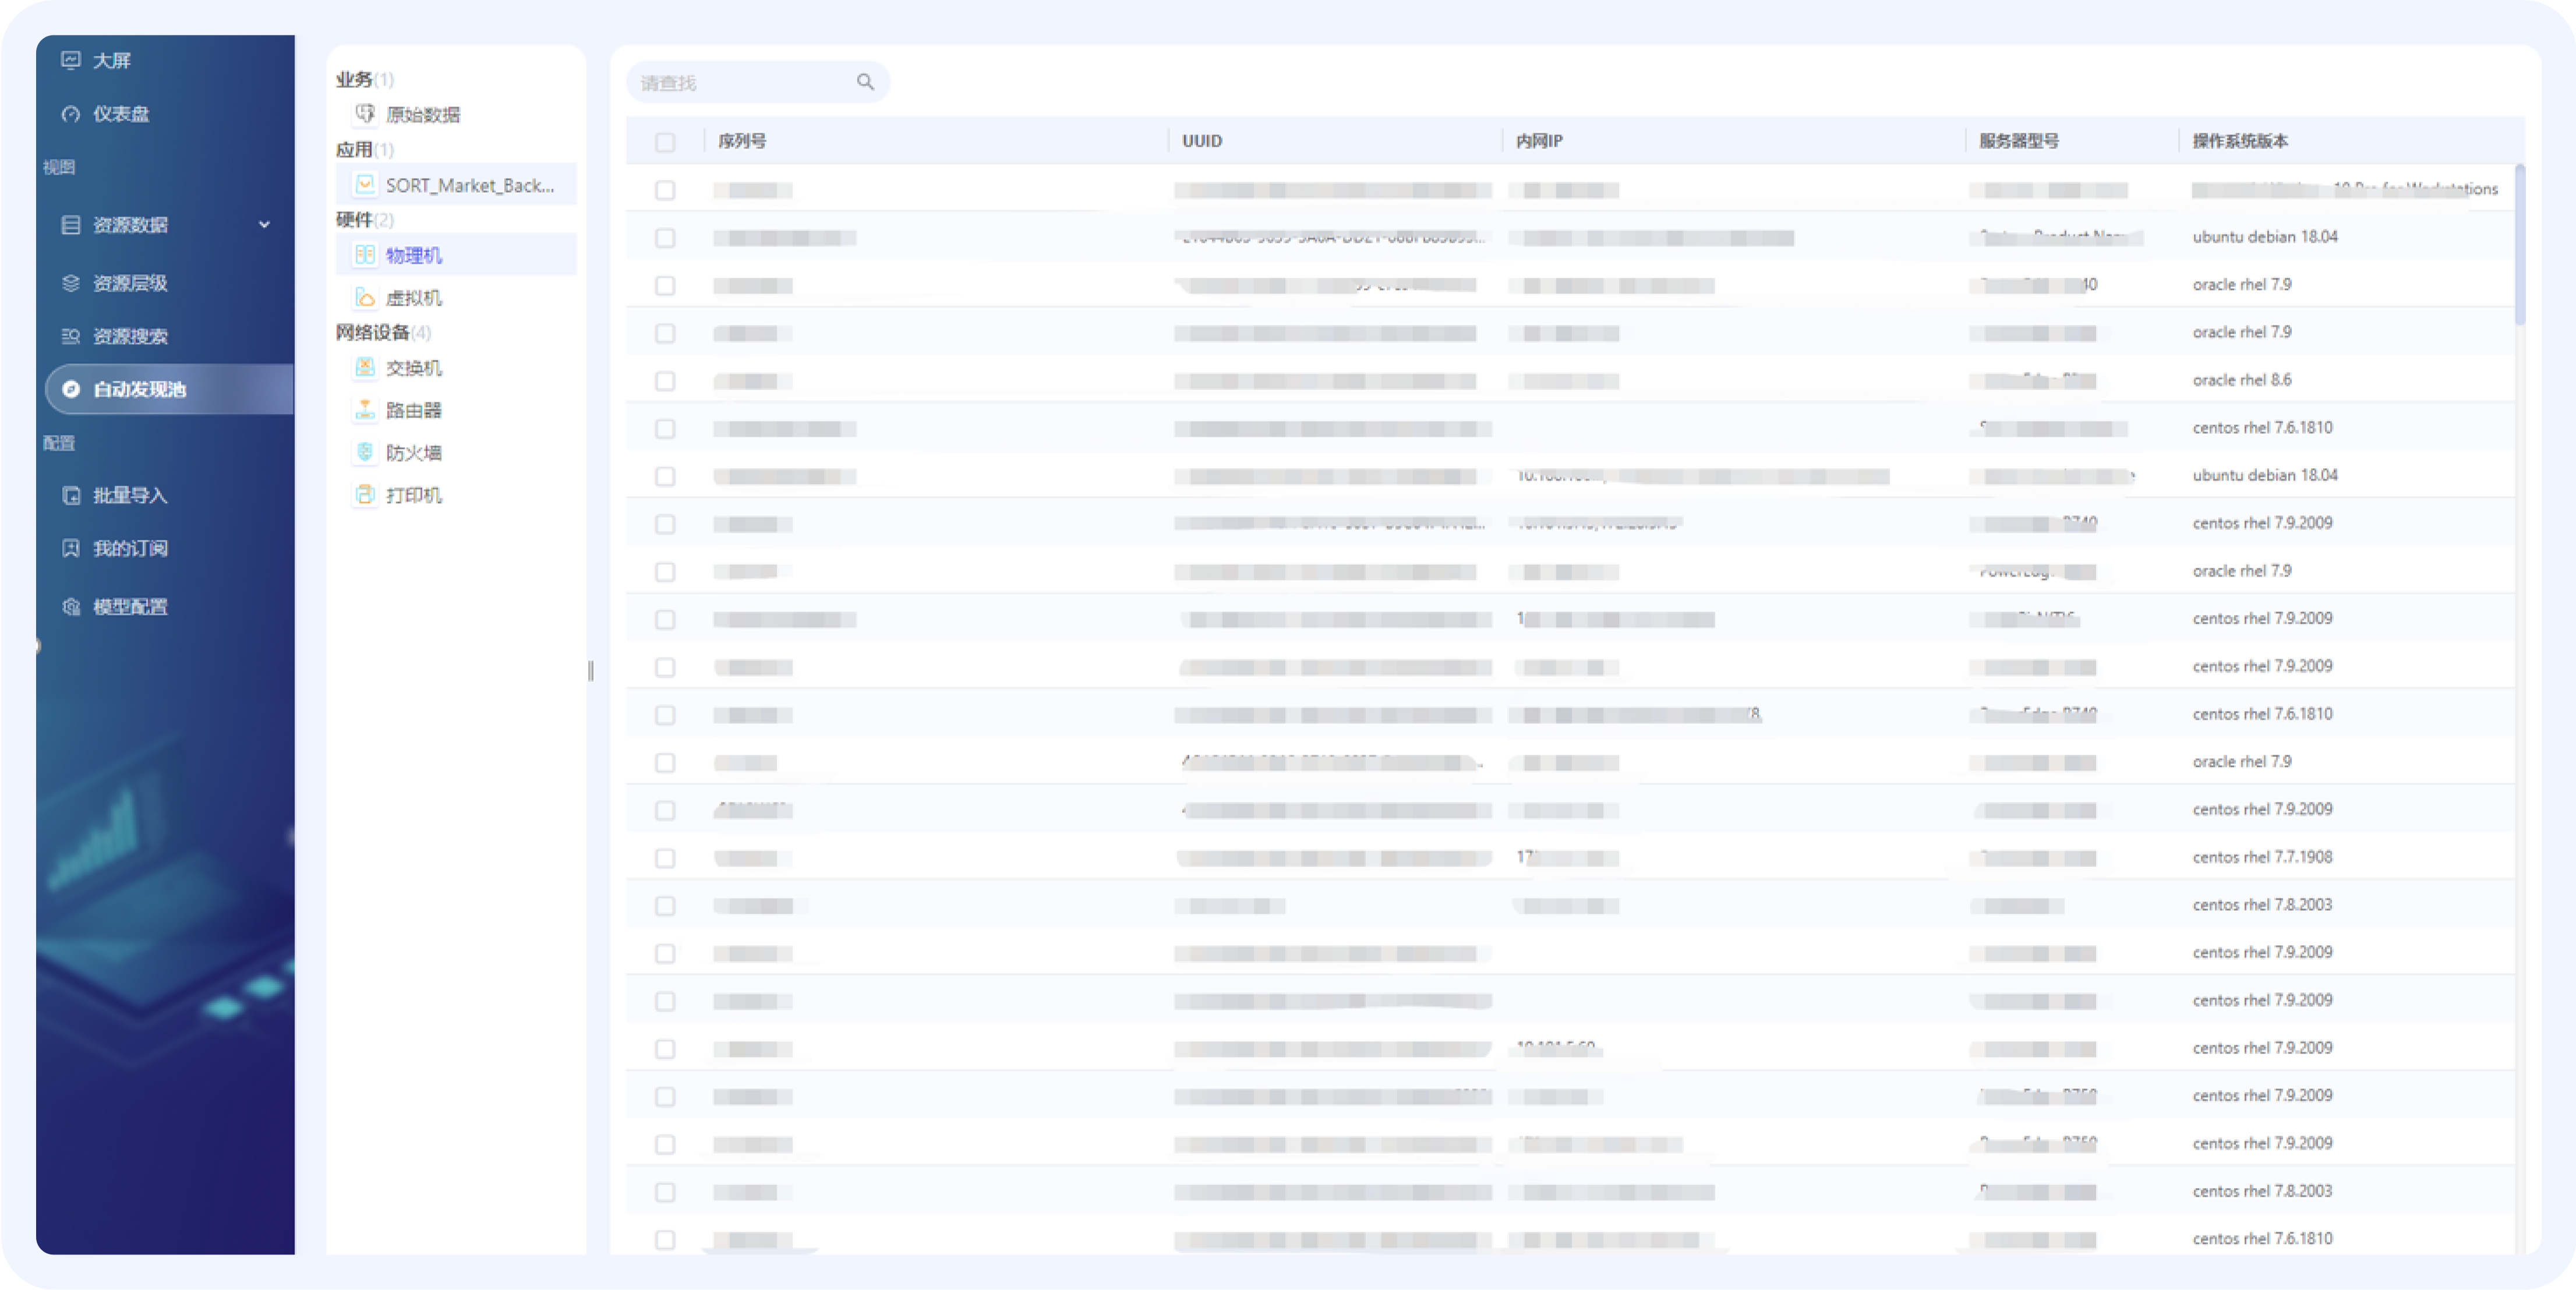
Task: Collapse the 资源数据 section chevron
Action: (264, 225)
